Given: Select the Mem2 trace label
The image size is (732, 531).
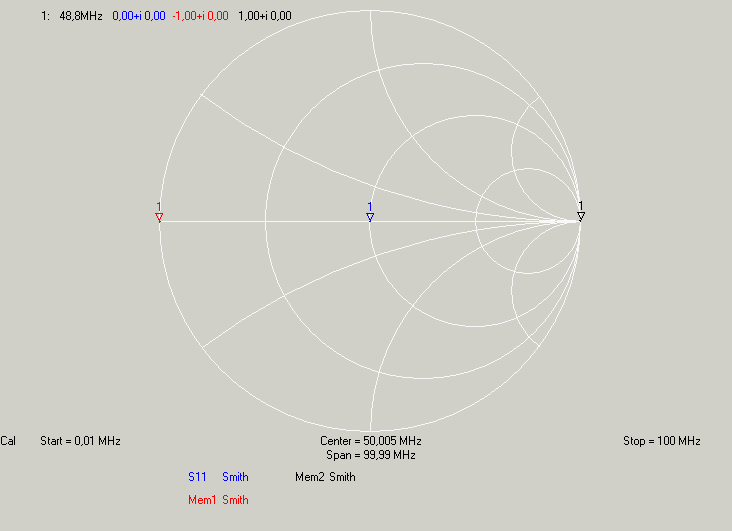Looking at the screenshot, I should [x=310, y=477].
